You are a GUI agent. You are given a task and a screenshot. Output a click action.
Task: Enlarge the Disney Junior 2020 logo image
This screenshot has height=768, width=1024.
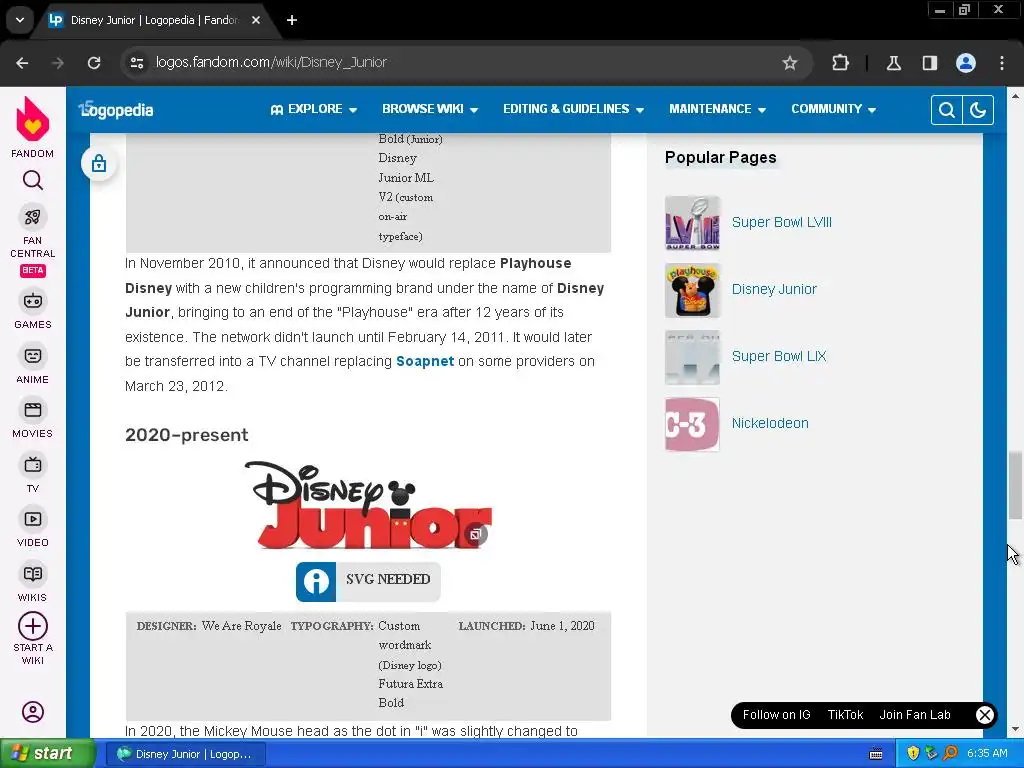click(x=476, y=534)
